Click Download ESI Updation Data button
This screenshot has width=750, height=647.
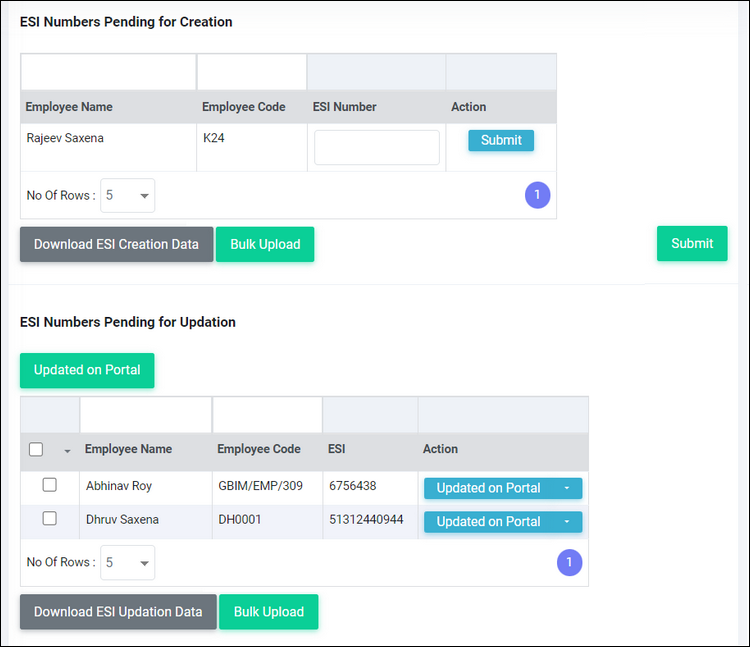coord(118,612)
